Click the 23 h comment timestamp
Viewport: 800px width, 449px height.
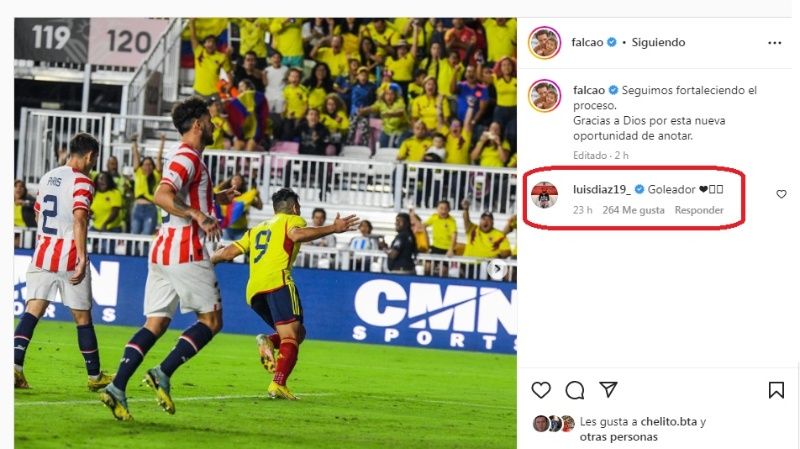[582, 210]
